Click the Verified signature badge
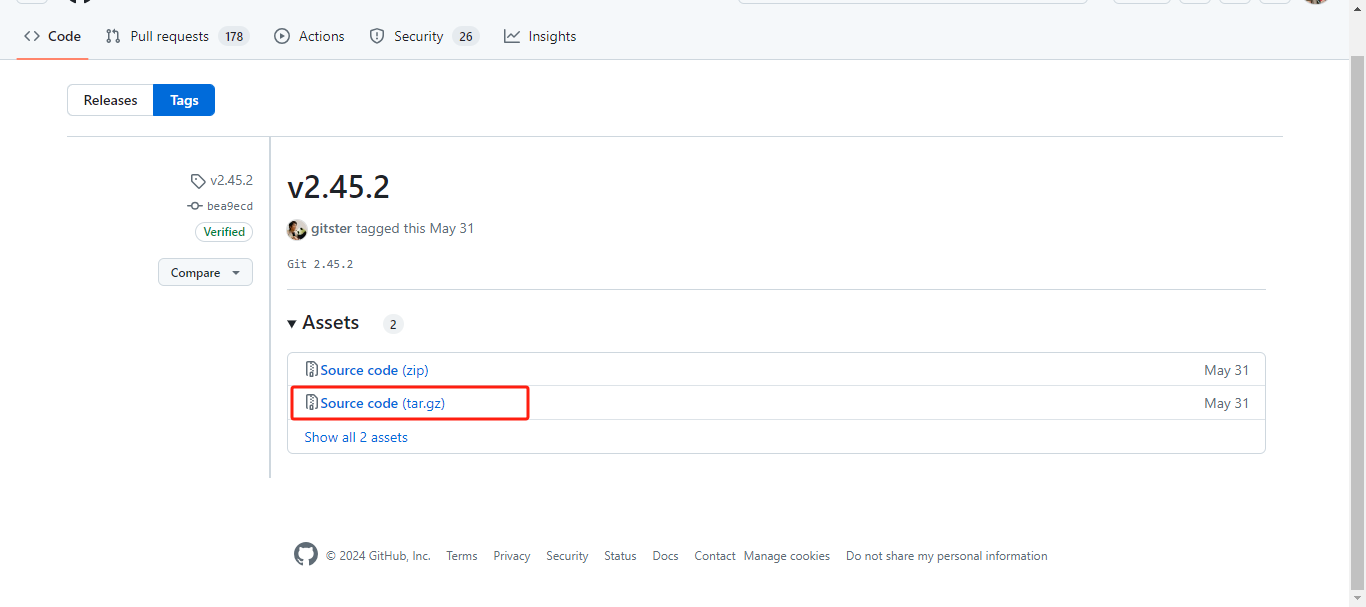The width and height of the screenshot is (1366, 607). click(224, 232)
